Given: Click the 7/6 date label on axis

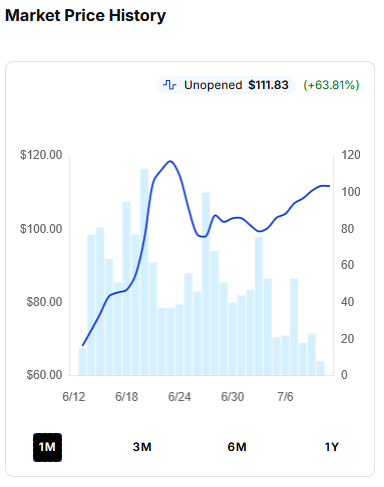Looking at the screenshot, I should point(285,397).
